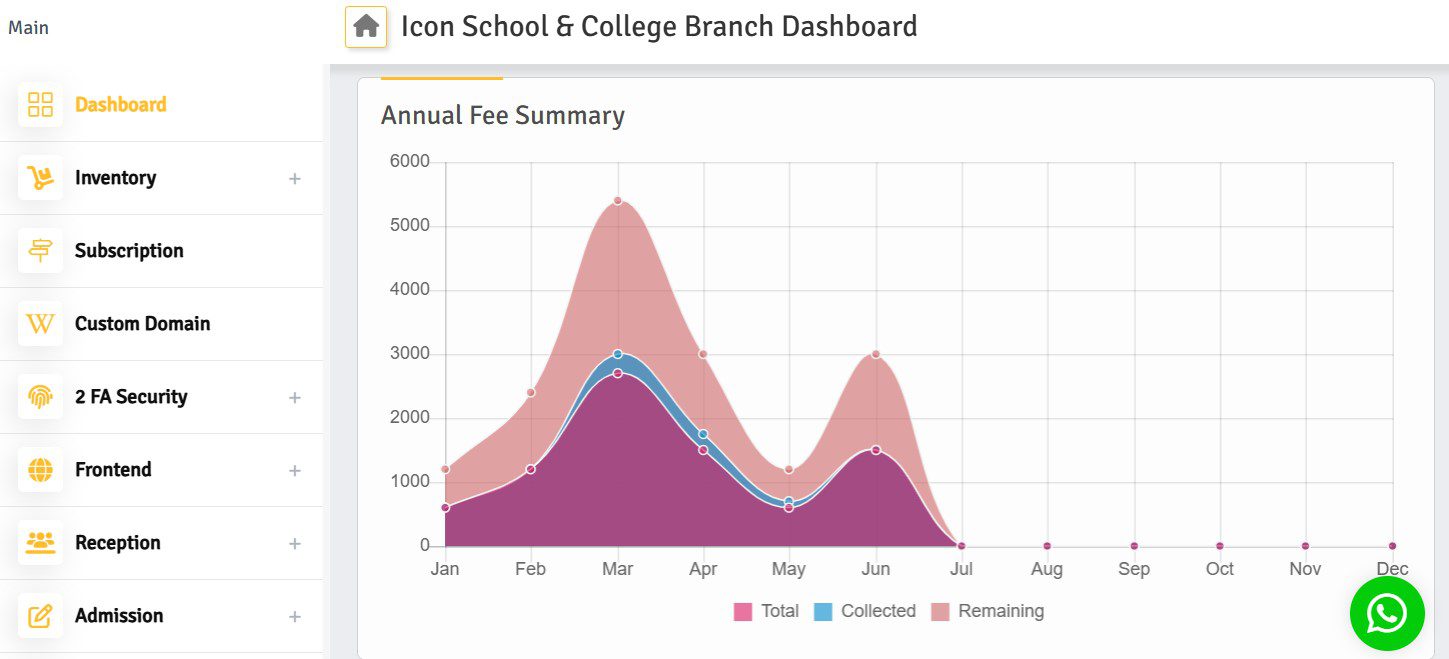Toggle the Collected legend series
The width and height of the screenshot is (1449, 659).
tap(865, 611)
